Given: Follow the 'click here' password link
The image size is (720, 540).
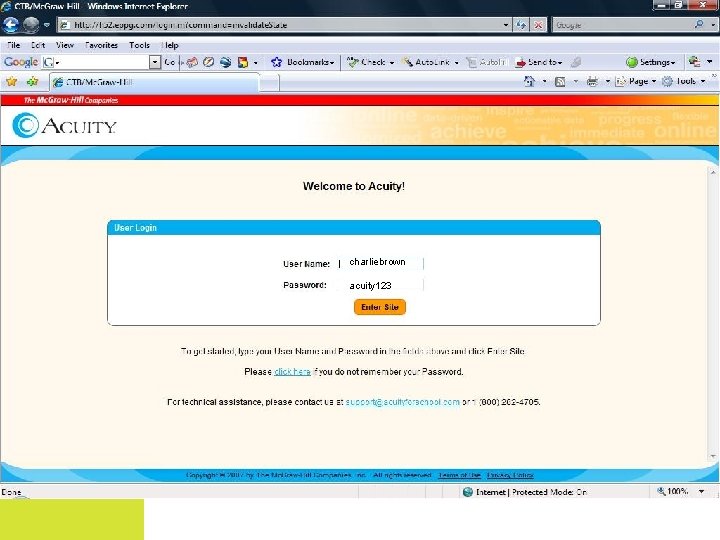Looking at the screenshot, I should click(292, 371).
